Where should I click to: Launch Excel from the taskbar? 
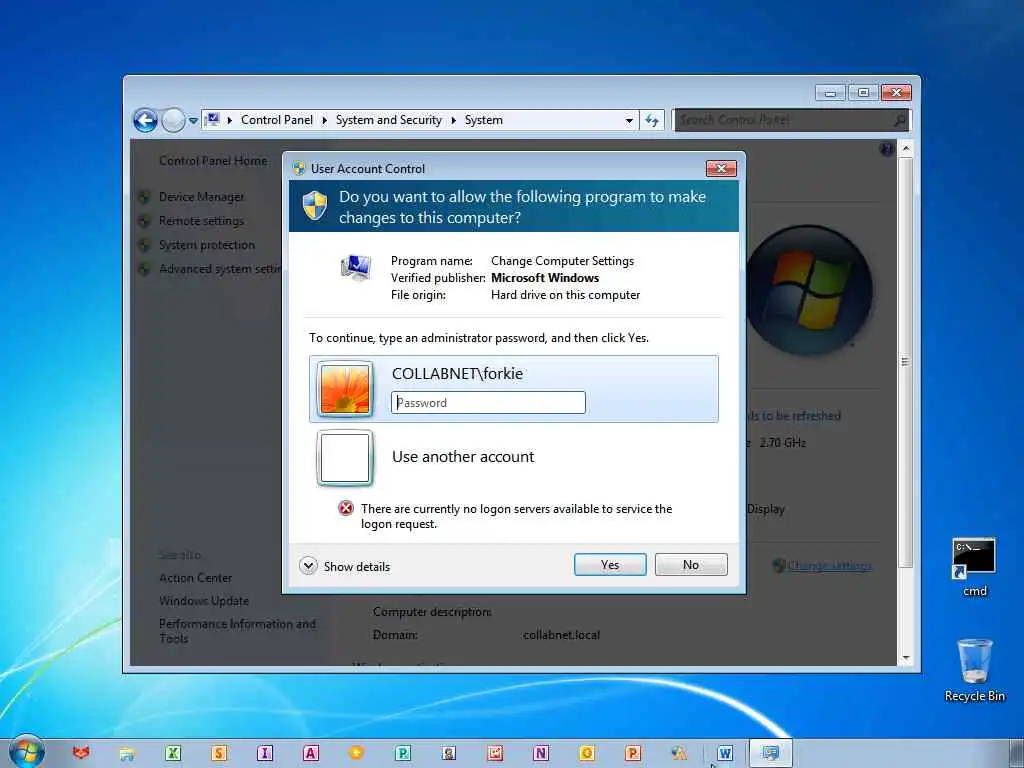point(173,753)
